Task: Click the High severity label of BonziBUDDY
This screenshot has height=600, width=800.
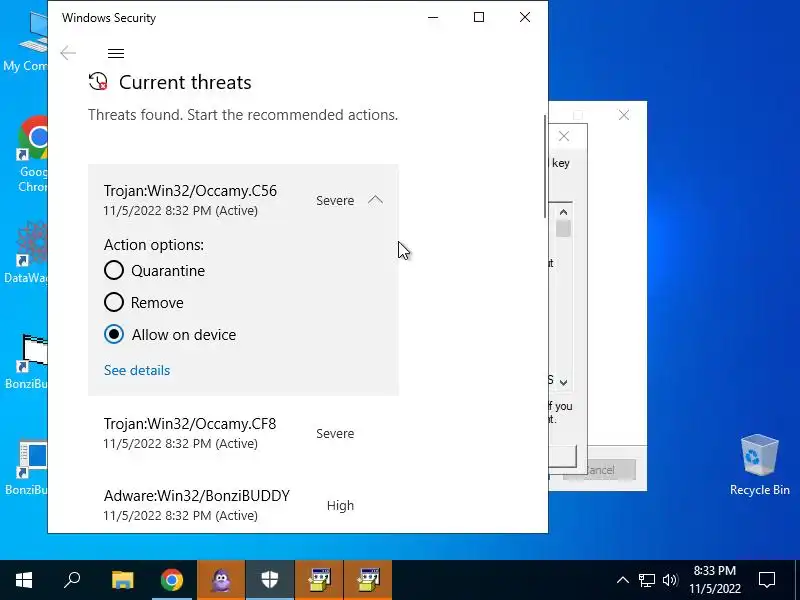Action: (x=340, y=506)
